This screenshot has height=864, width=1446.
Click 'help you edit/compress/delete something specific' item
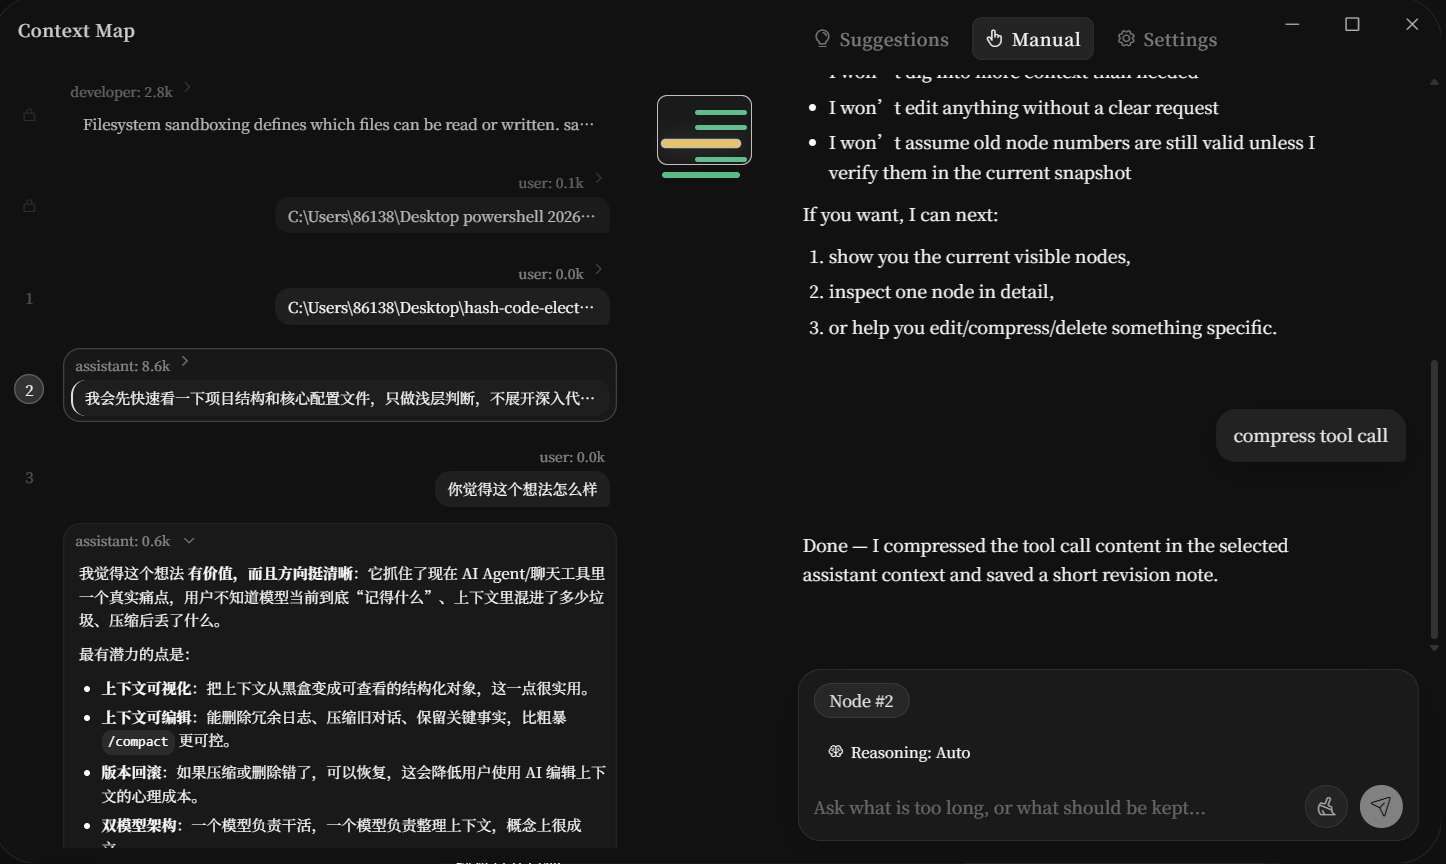[x=1052, y=328]
